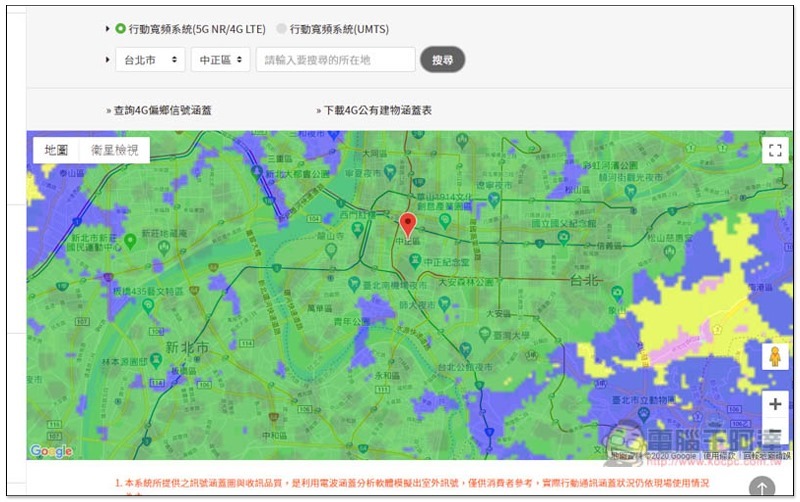Viewport: 800px width, 502px height.
Task: Open 查詢4G偏鄉信號涵蓋 link
Action: (x=162, y=110)
